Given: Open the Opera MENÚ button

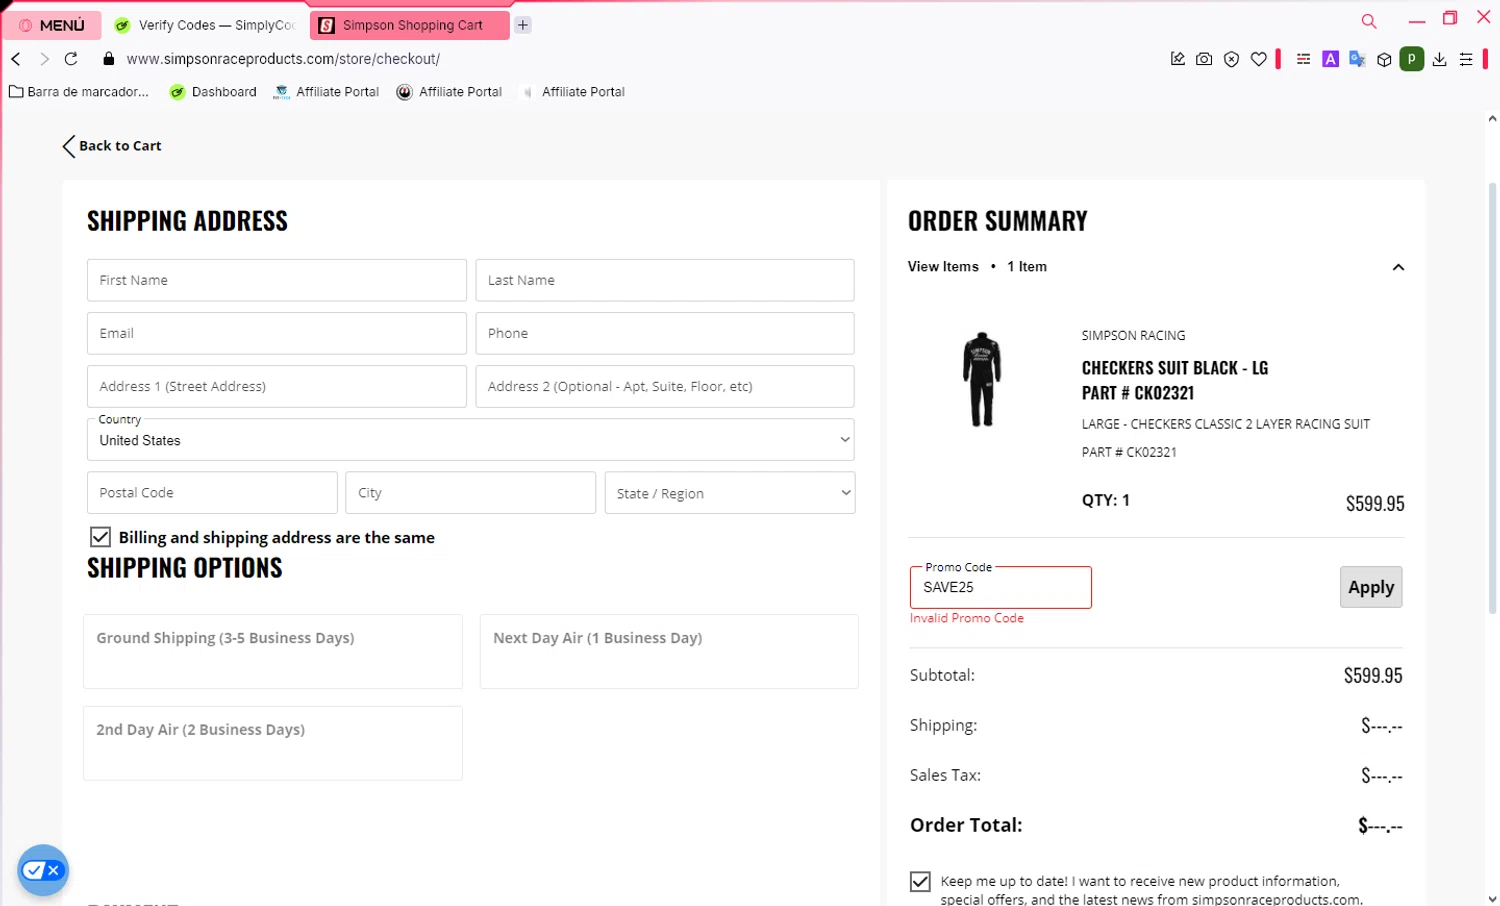Looking at the screenshot, I should pyautogui.click(x=52, y=25).
